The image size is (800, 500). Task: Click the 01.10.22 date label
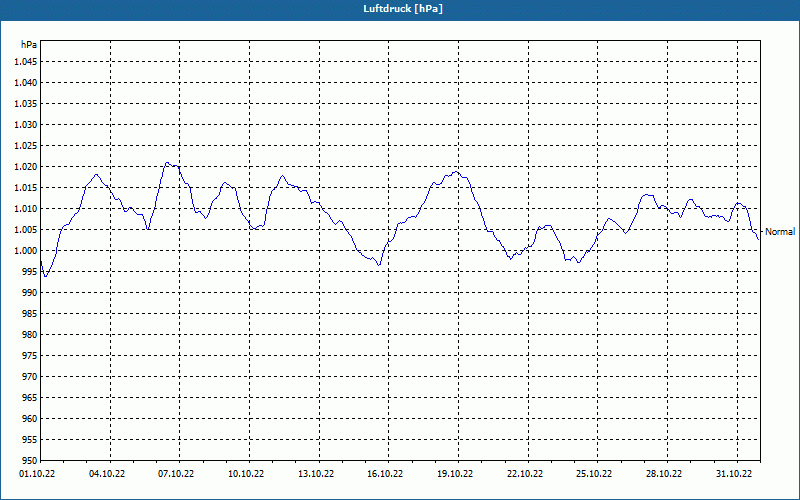click(x=37, y=474)
